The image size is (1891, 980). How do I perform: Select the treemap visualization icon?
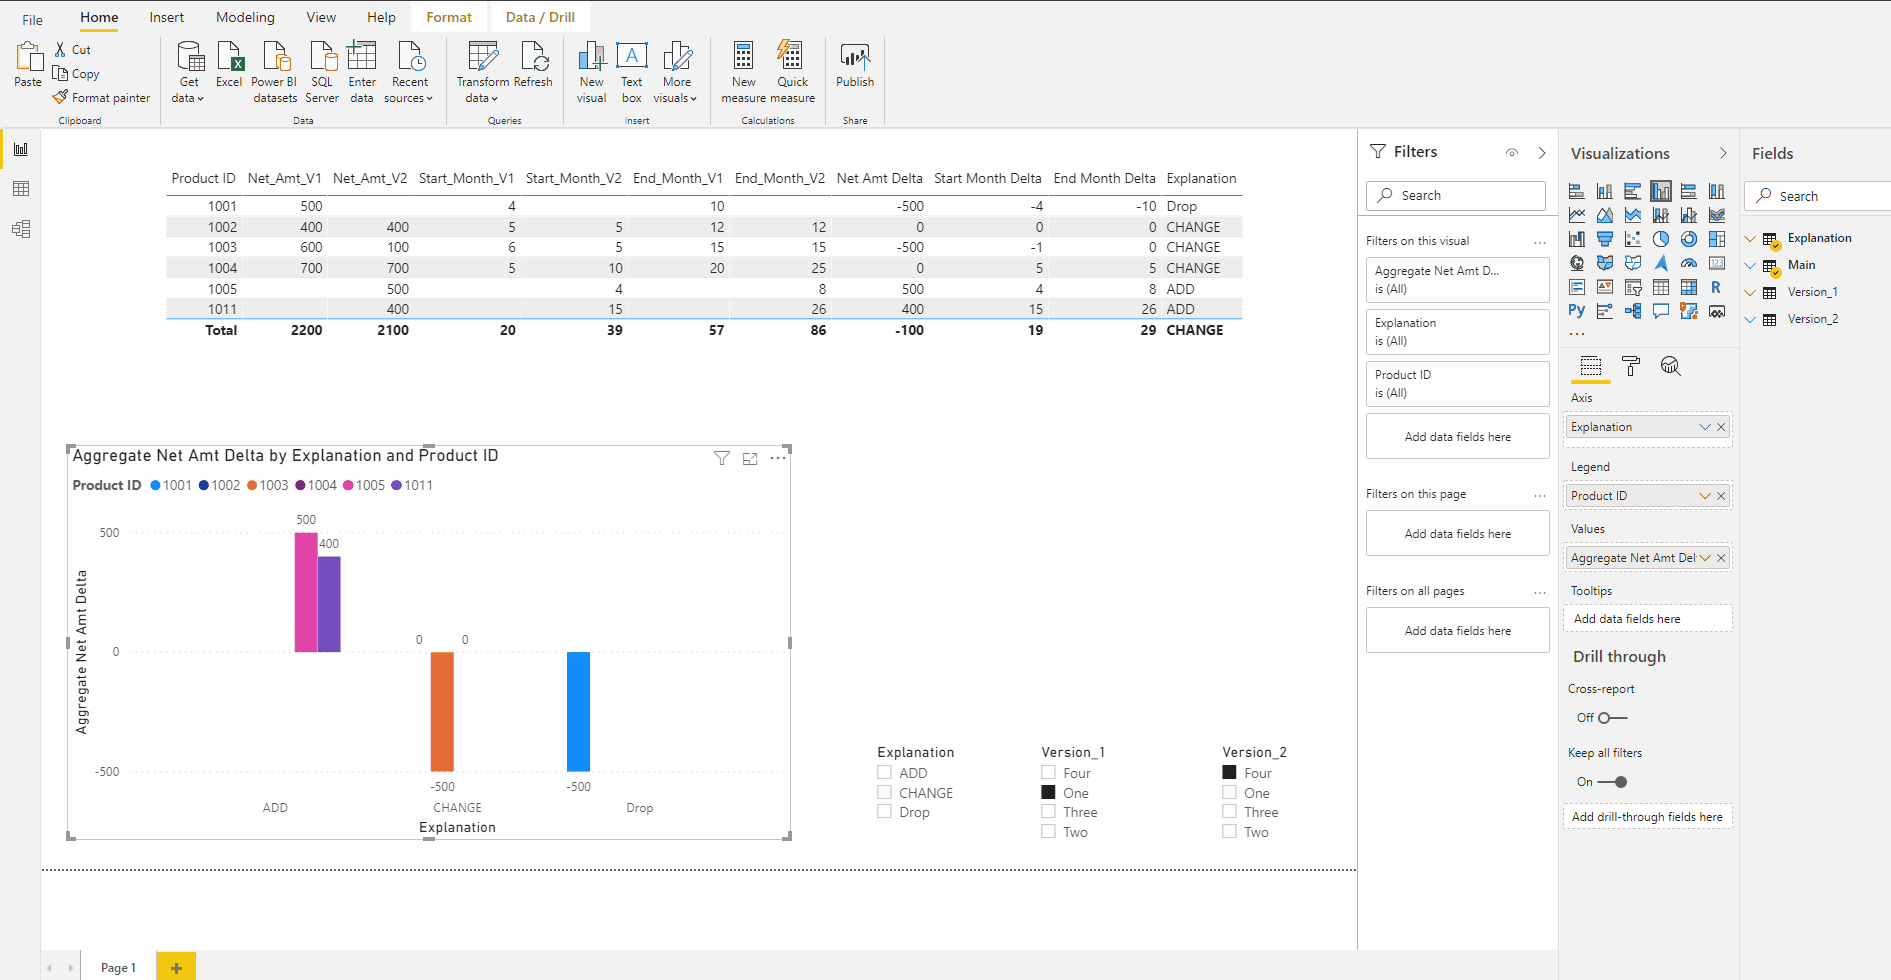pyautogui.click(x=1717, y=239)
